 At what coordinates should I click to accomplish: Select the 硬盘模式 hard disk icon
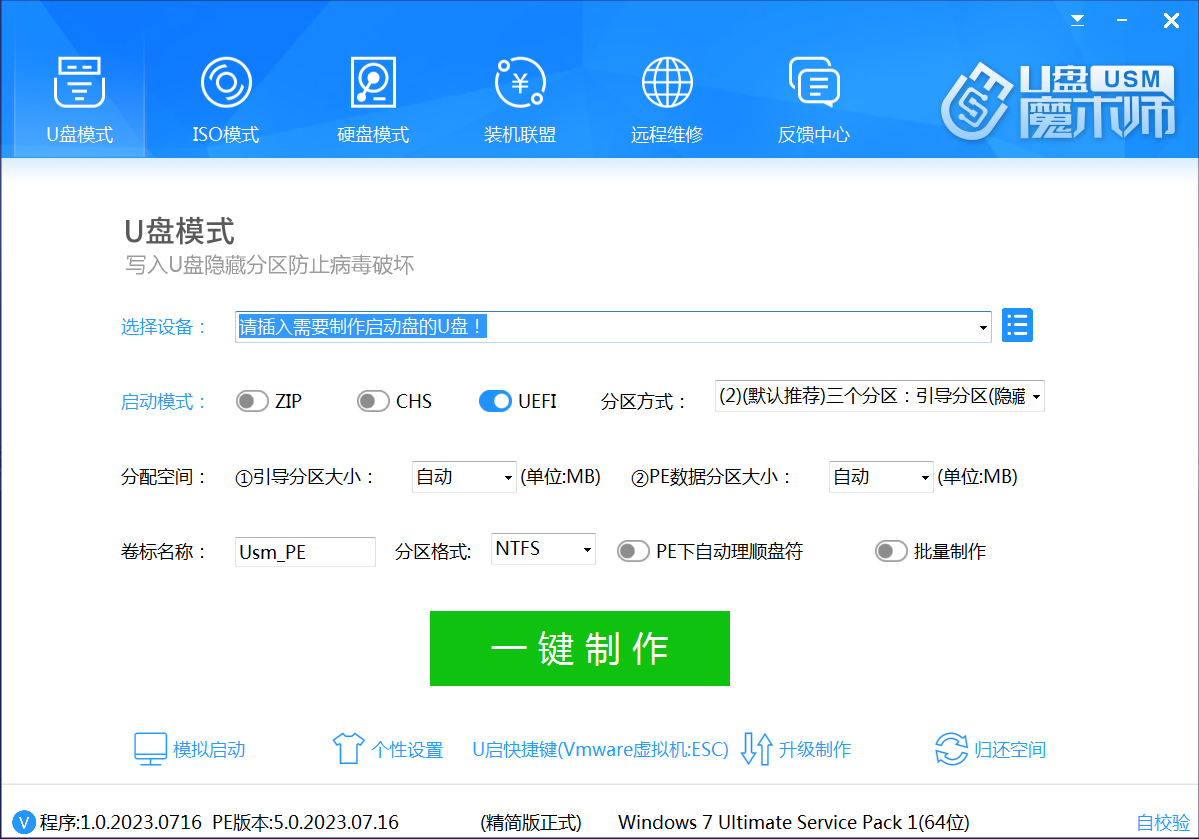[373, 83]
